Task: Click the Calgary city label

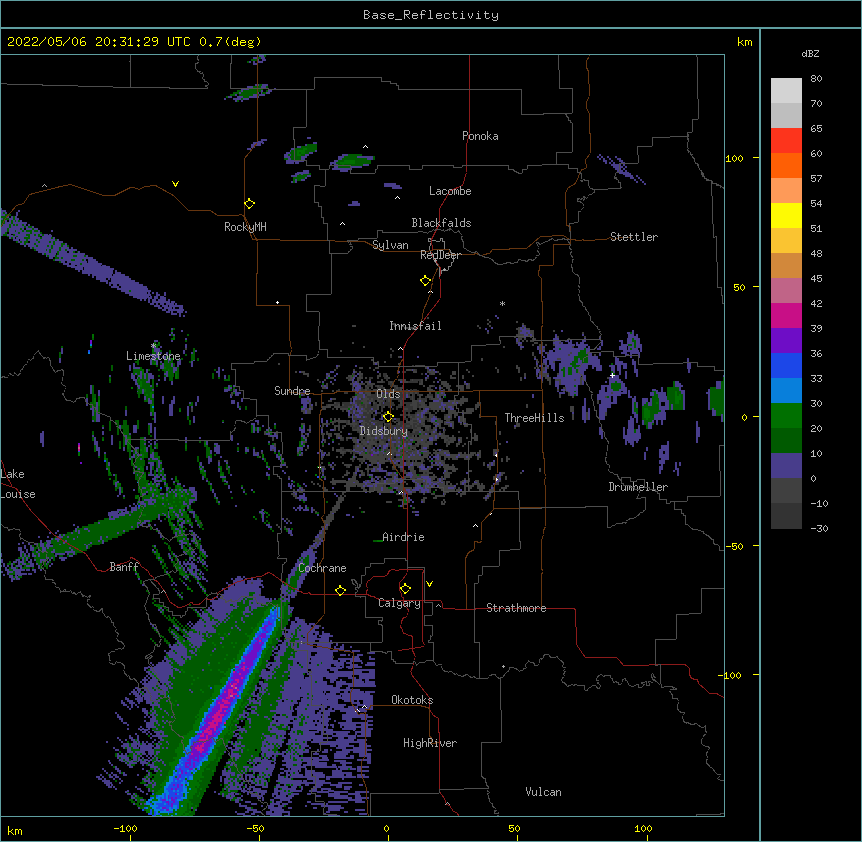Action: [x=399, y=603]
